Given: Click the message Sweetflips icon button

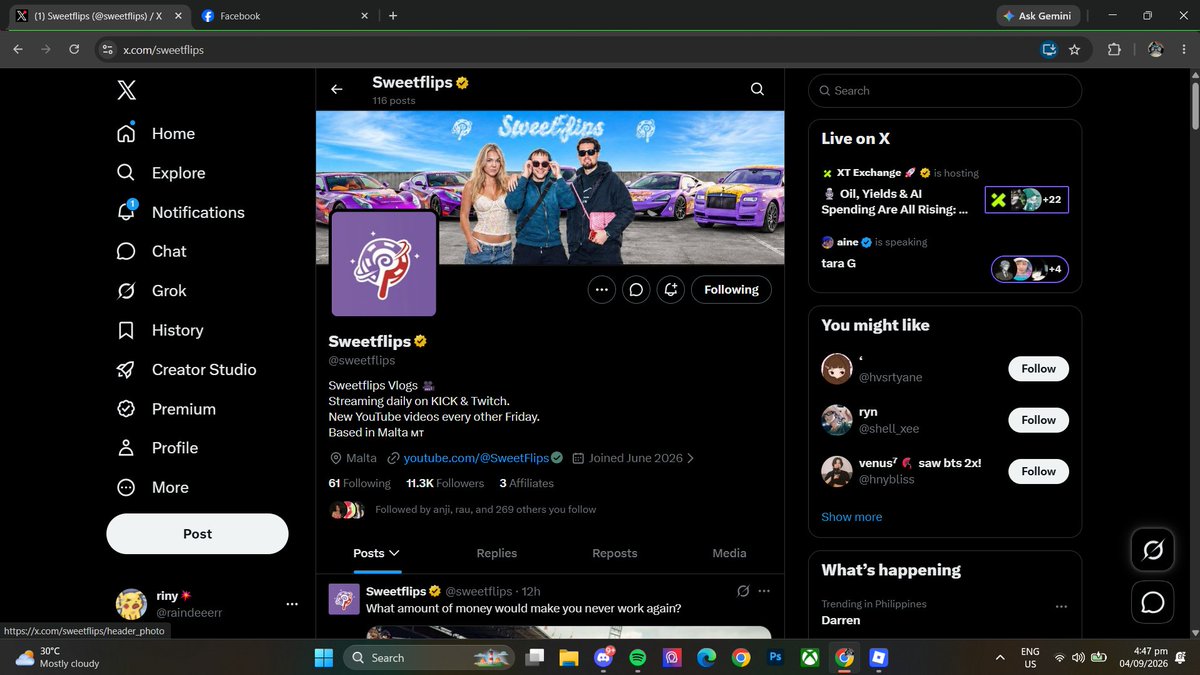Looking at the screenshot, I should point(635,290).
